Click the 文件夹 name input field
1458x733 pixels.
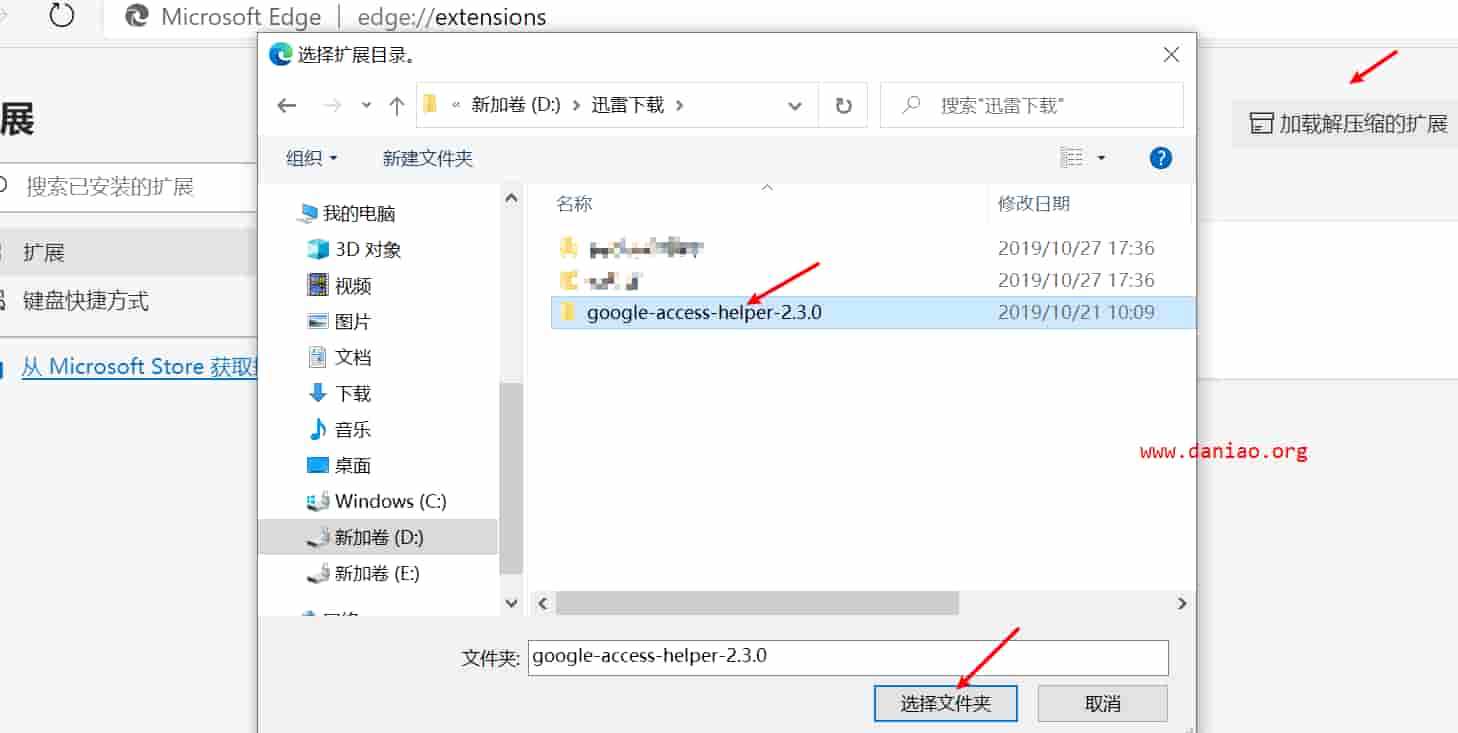848,657
